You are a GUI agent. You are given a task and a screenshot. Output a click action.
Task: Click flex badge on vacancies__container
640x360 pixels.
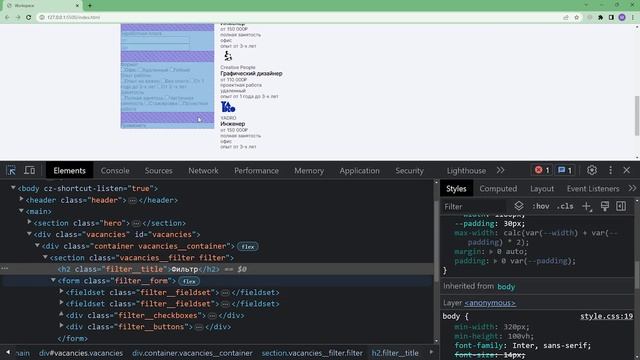248,247
